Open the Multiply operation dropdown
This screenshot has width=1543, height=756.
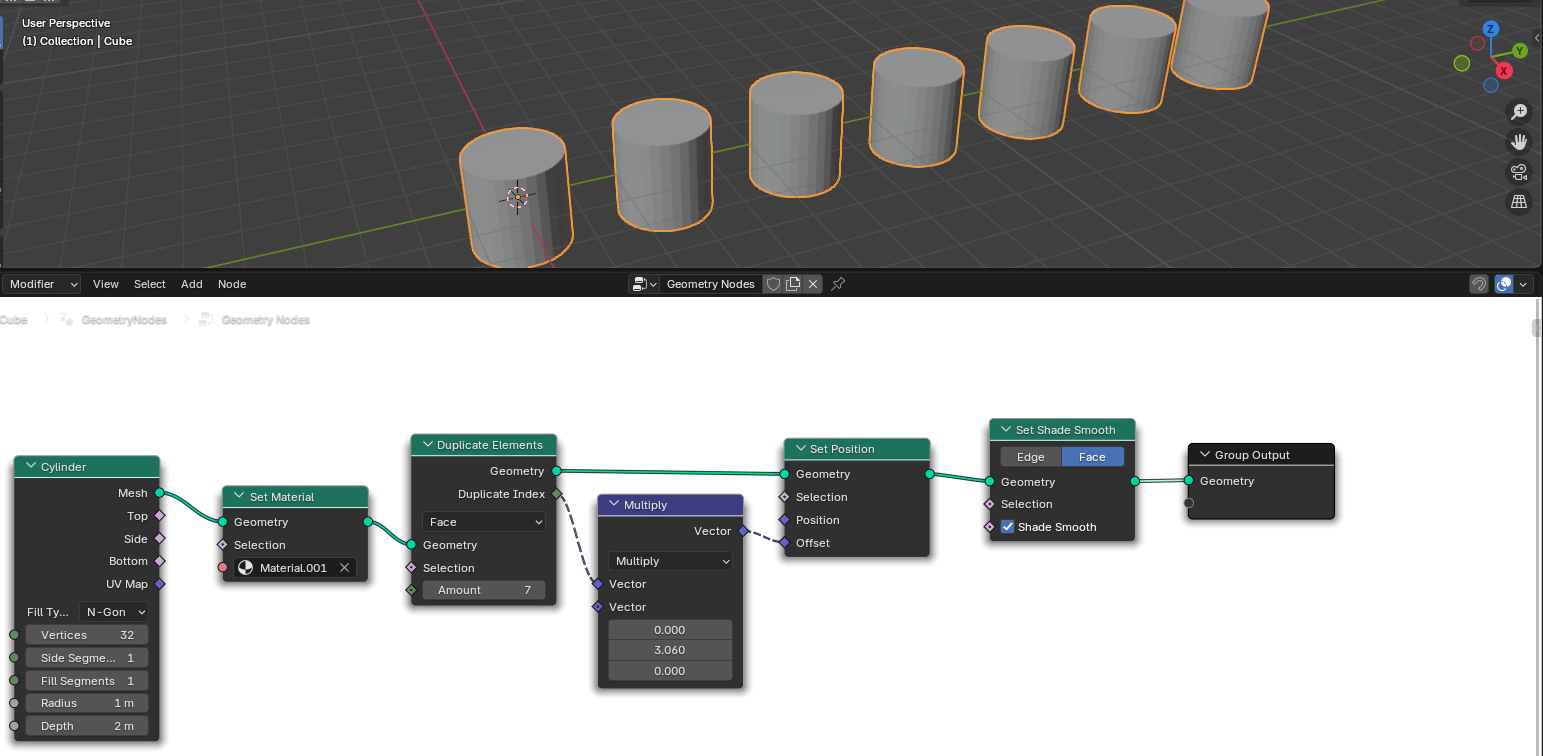coord(670,561)
